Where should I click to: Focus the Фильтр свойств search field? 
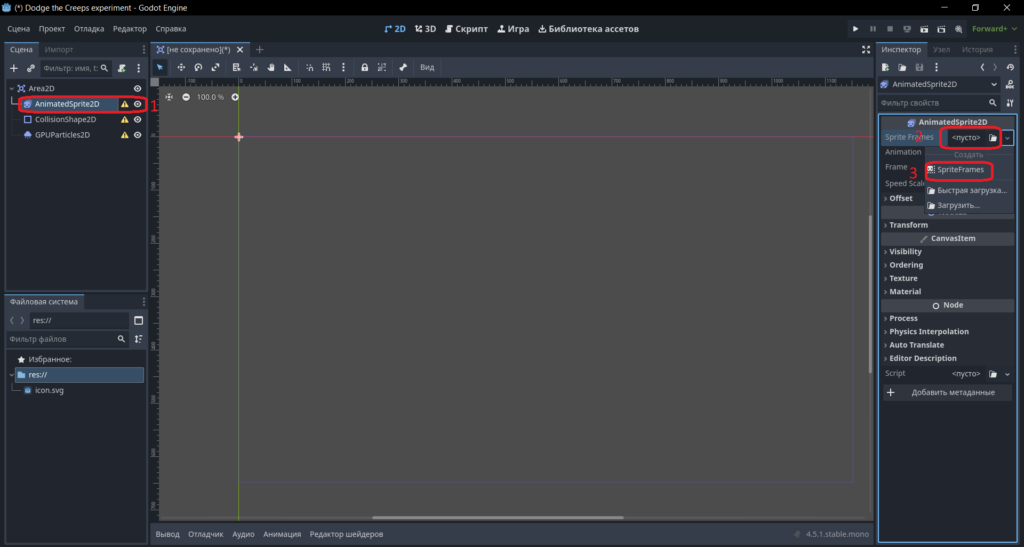(x=939, y=103)
